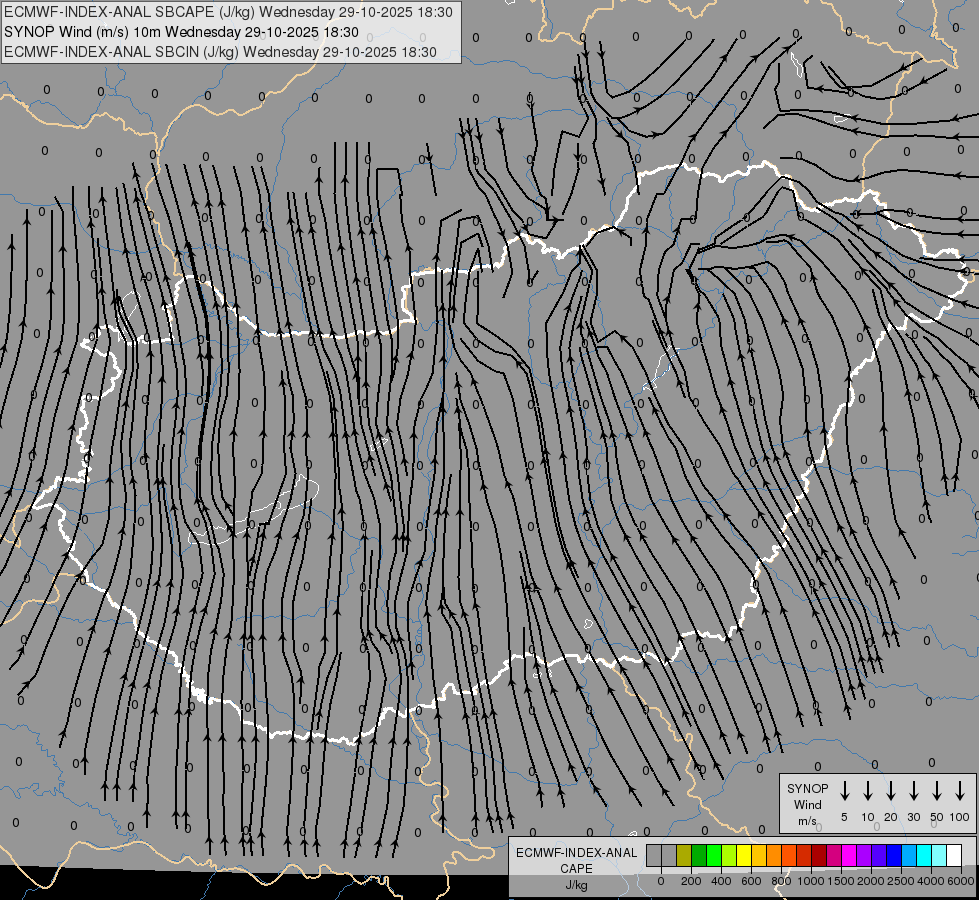
Task: Click the 20 label under wind legend arrow
Action: [891, 817]
